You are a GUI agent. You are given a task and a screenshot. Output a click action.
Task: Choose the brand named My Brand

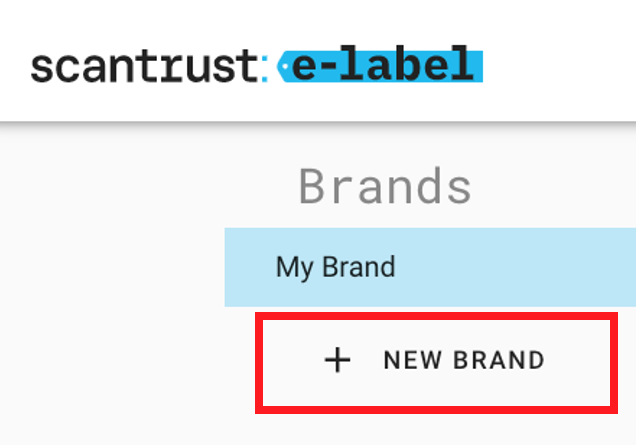[x=336, y=267]
